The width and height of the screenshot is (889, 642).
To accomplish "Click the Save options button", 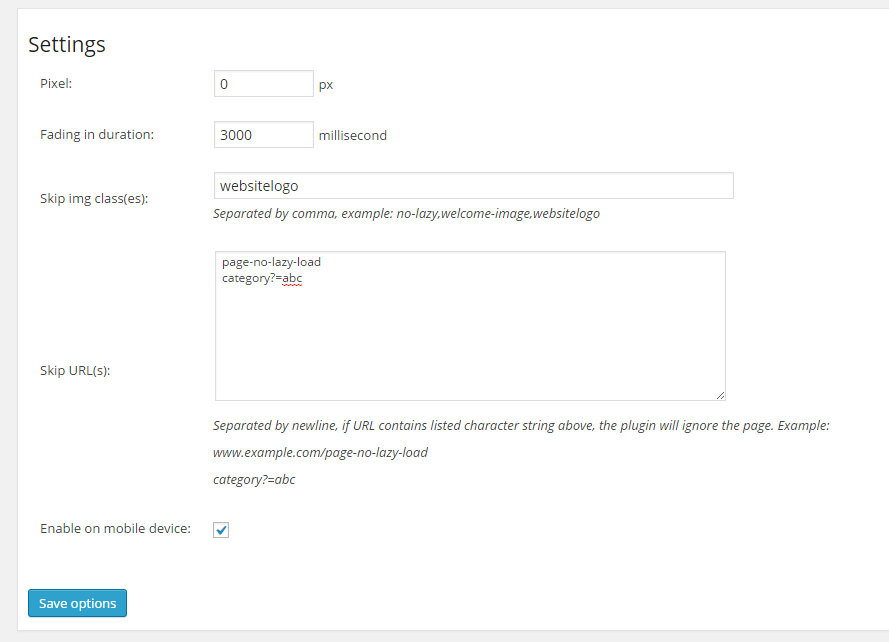I will point(78,603).
